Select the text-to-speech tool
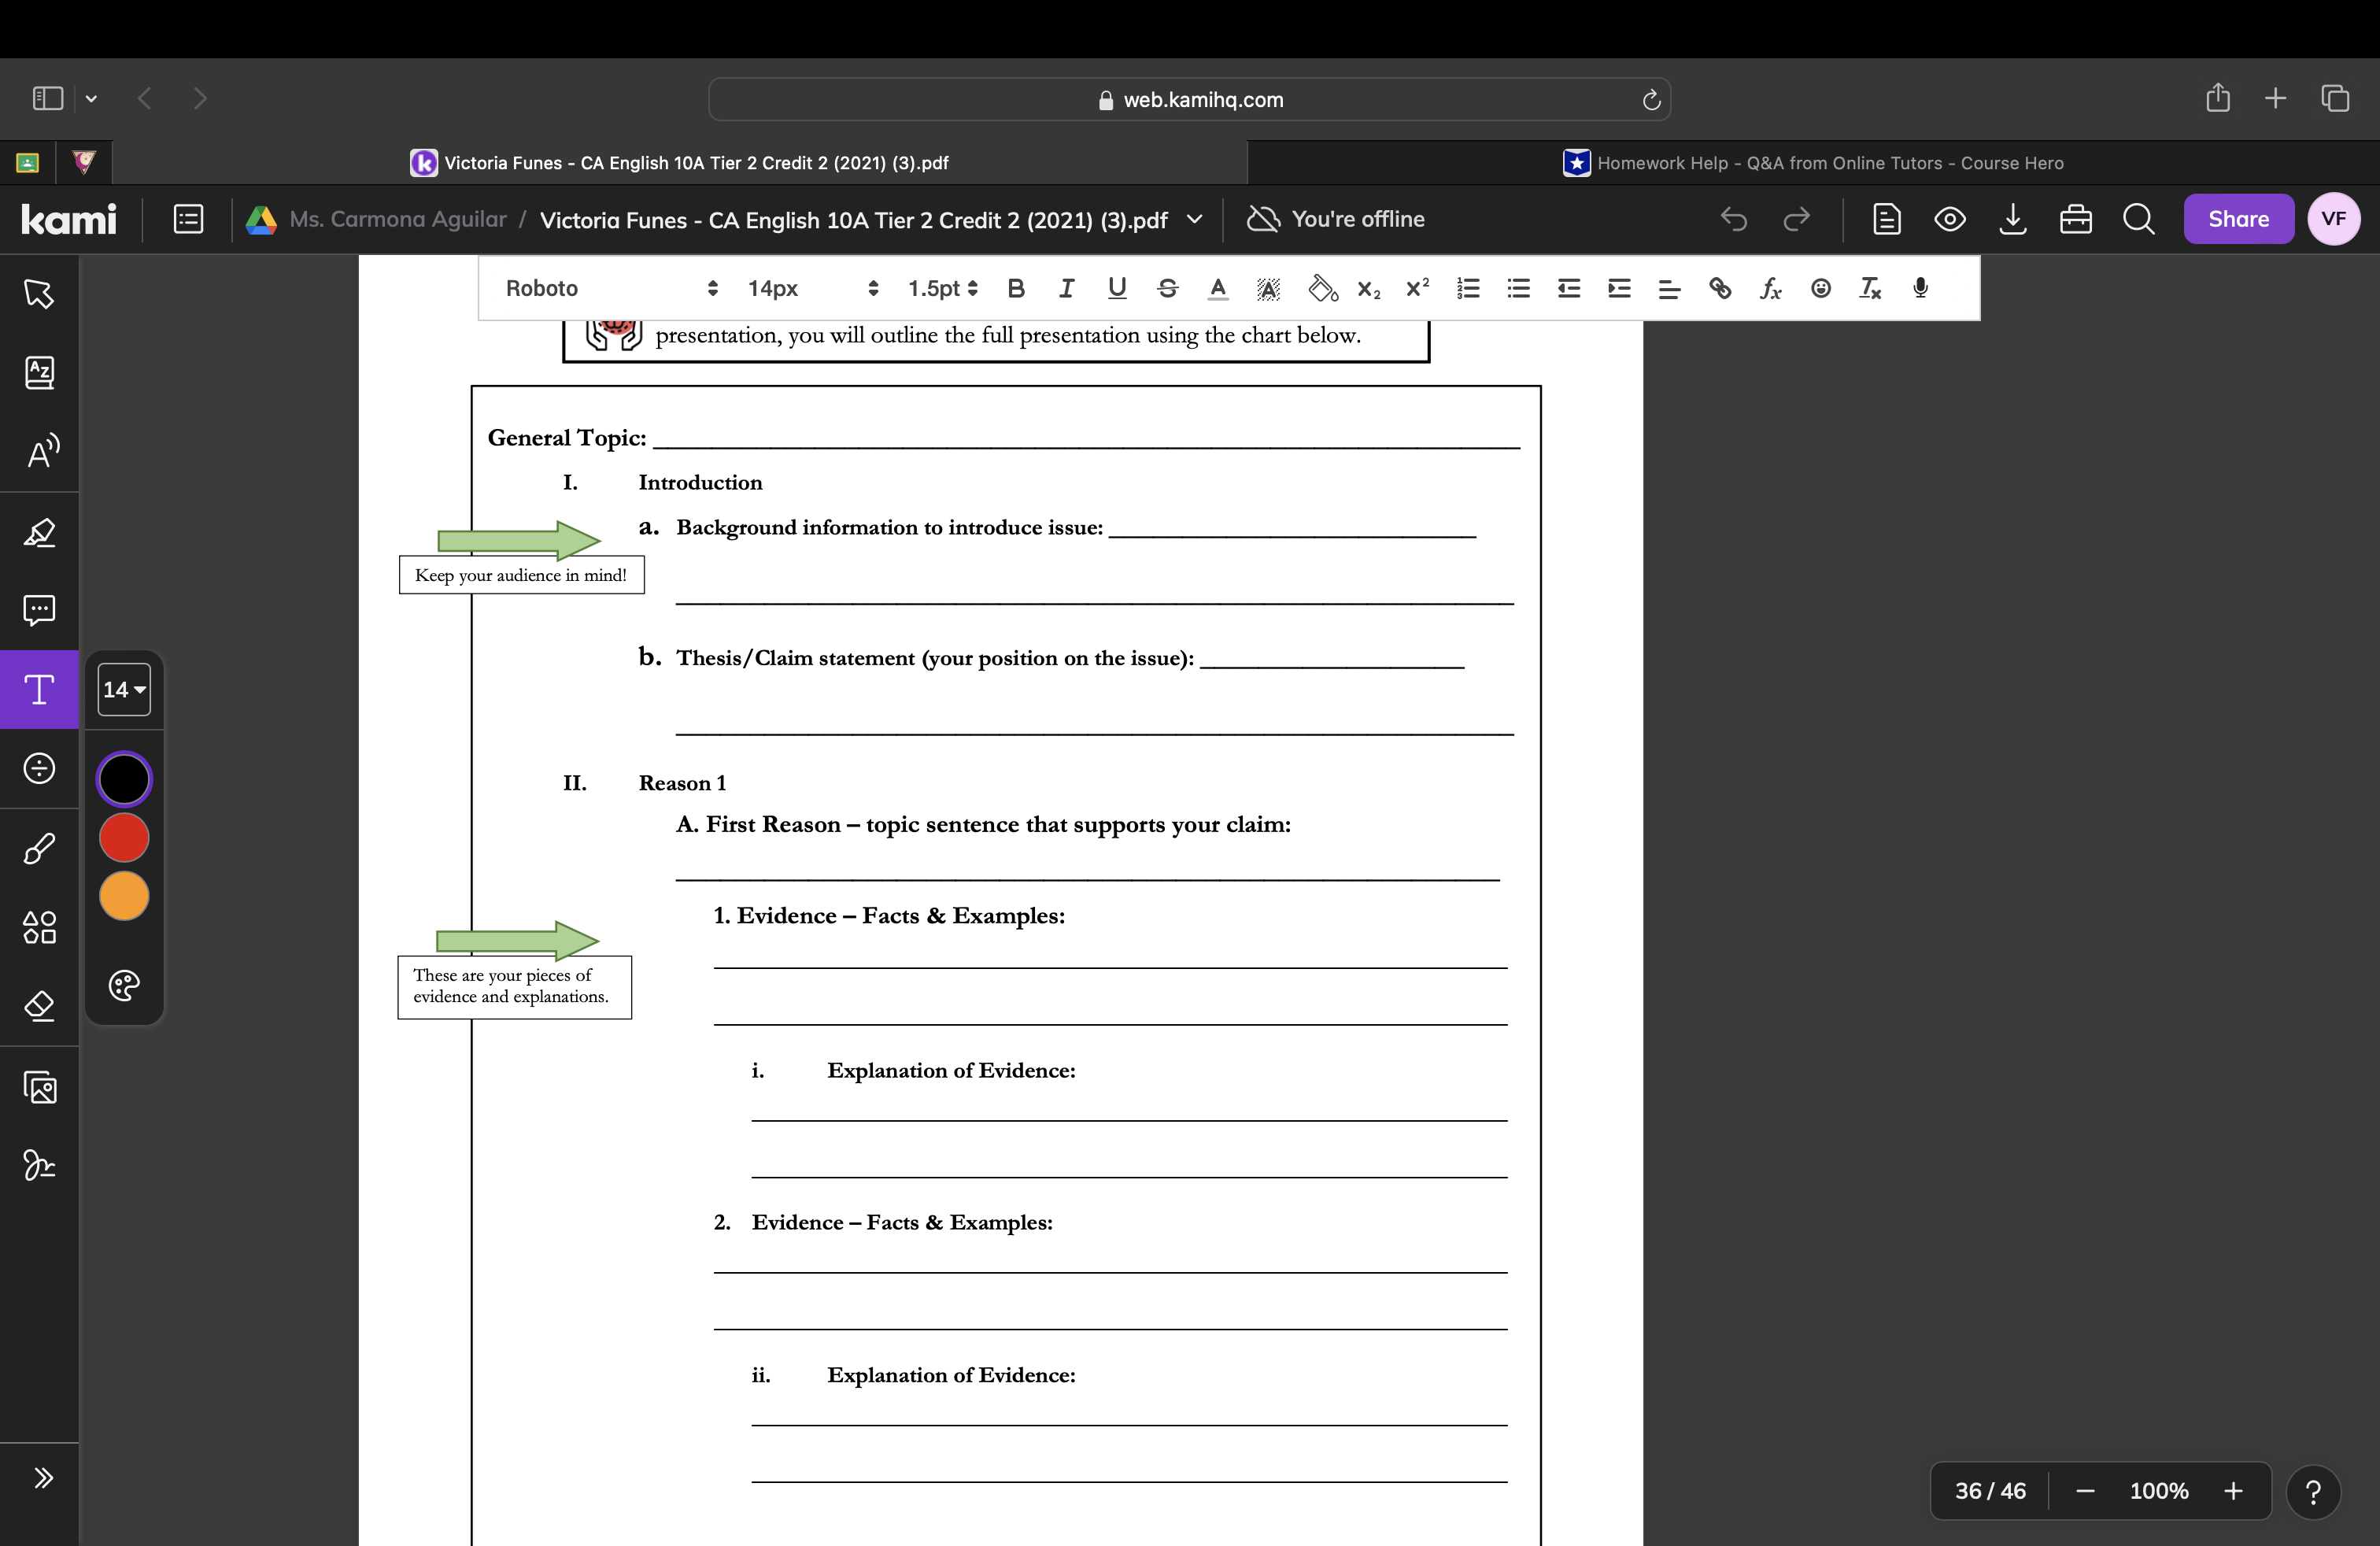 click(x=40, y=451)
